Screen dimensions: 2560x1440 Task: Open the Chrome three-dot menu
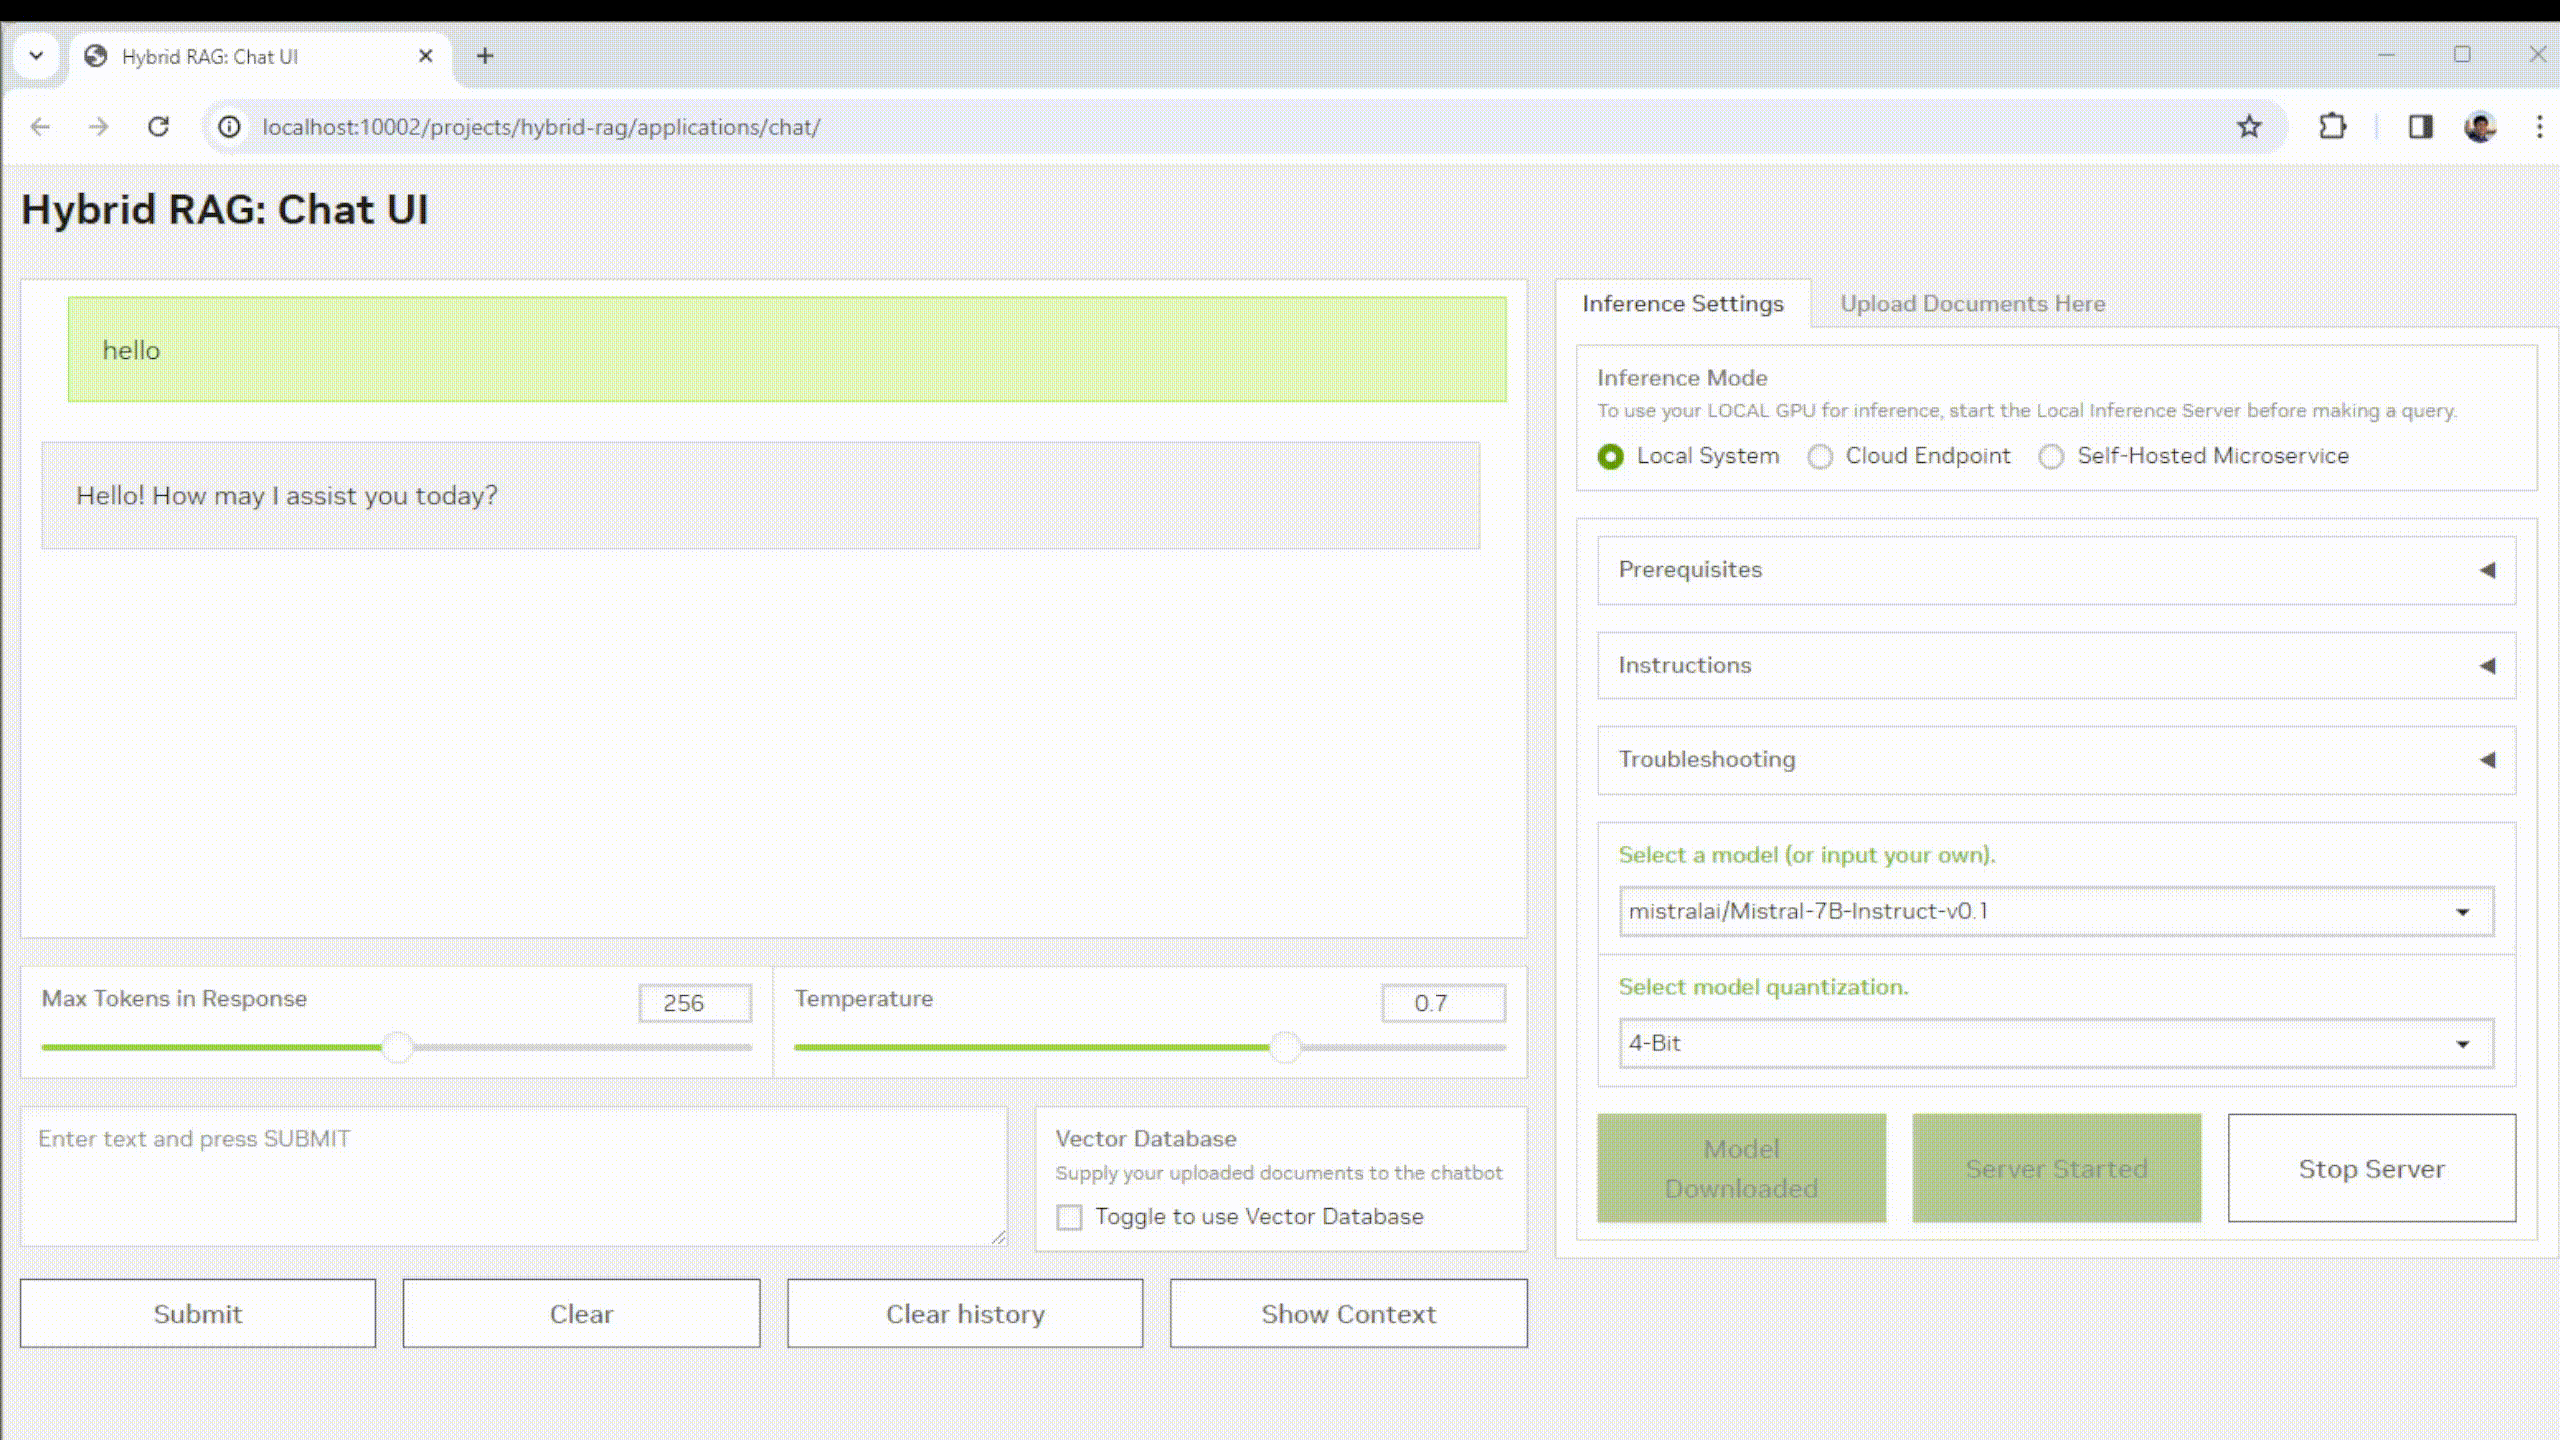point(2539,127)
